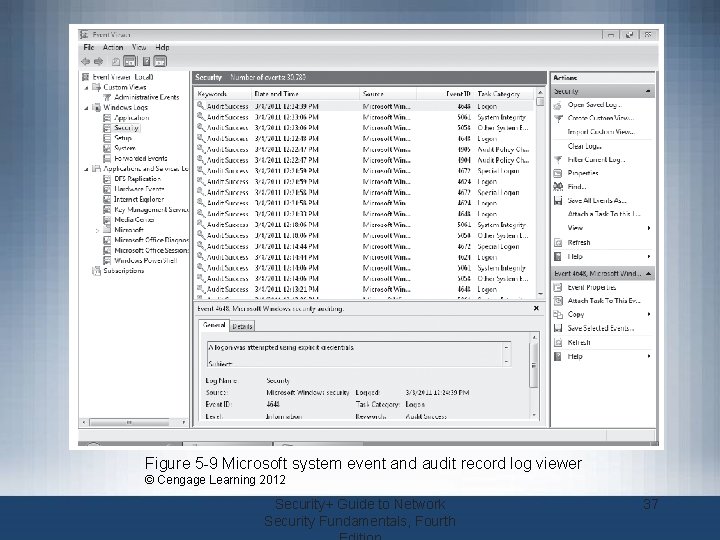Image resolution: width=720 pixels, height=540 pixels.
Task: Select the Internet Explorer log node
Action: point(138,199)
